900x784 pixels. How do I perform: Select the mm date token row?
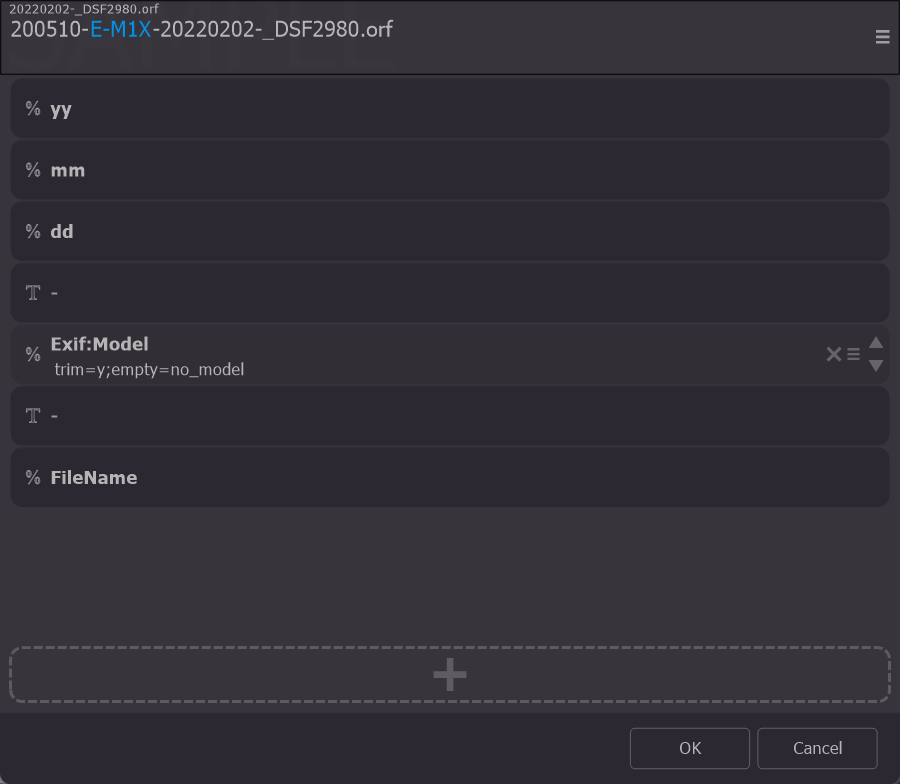[450, 170]
